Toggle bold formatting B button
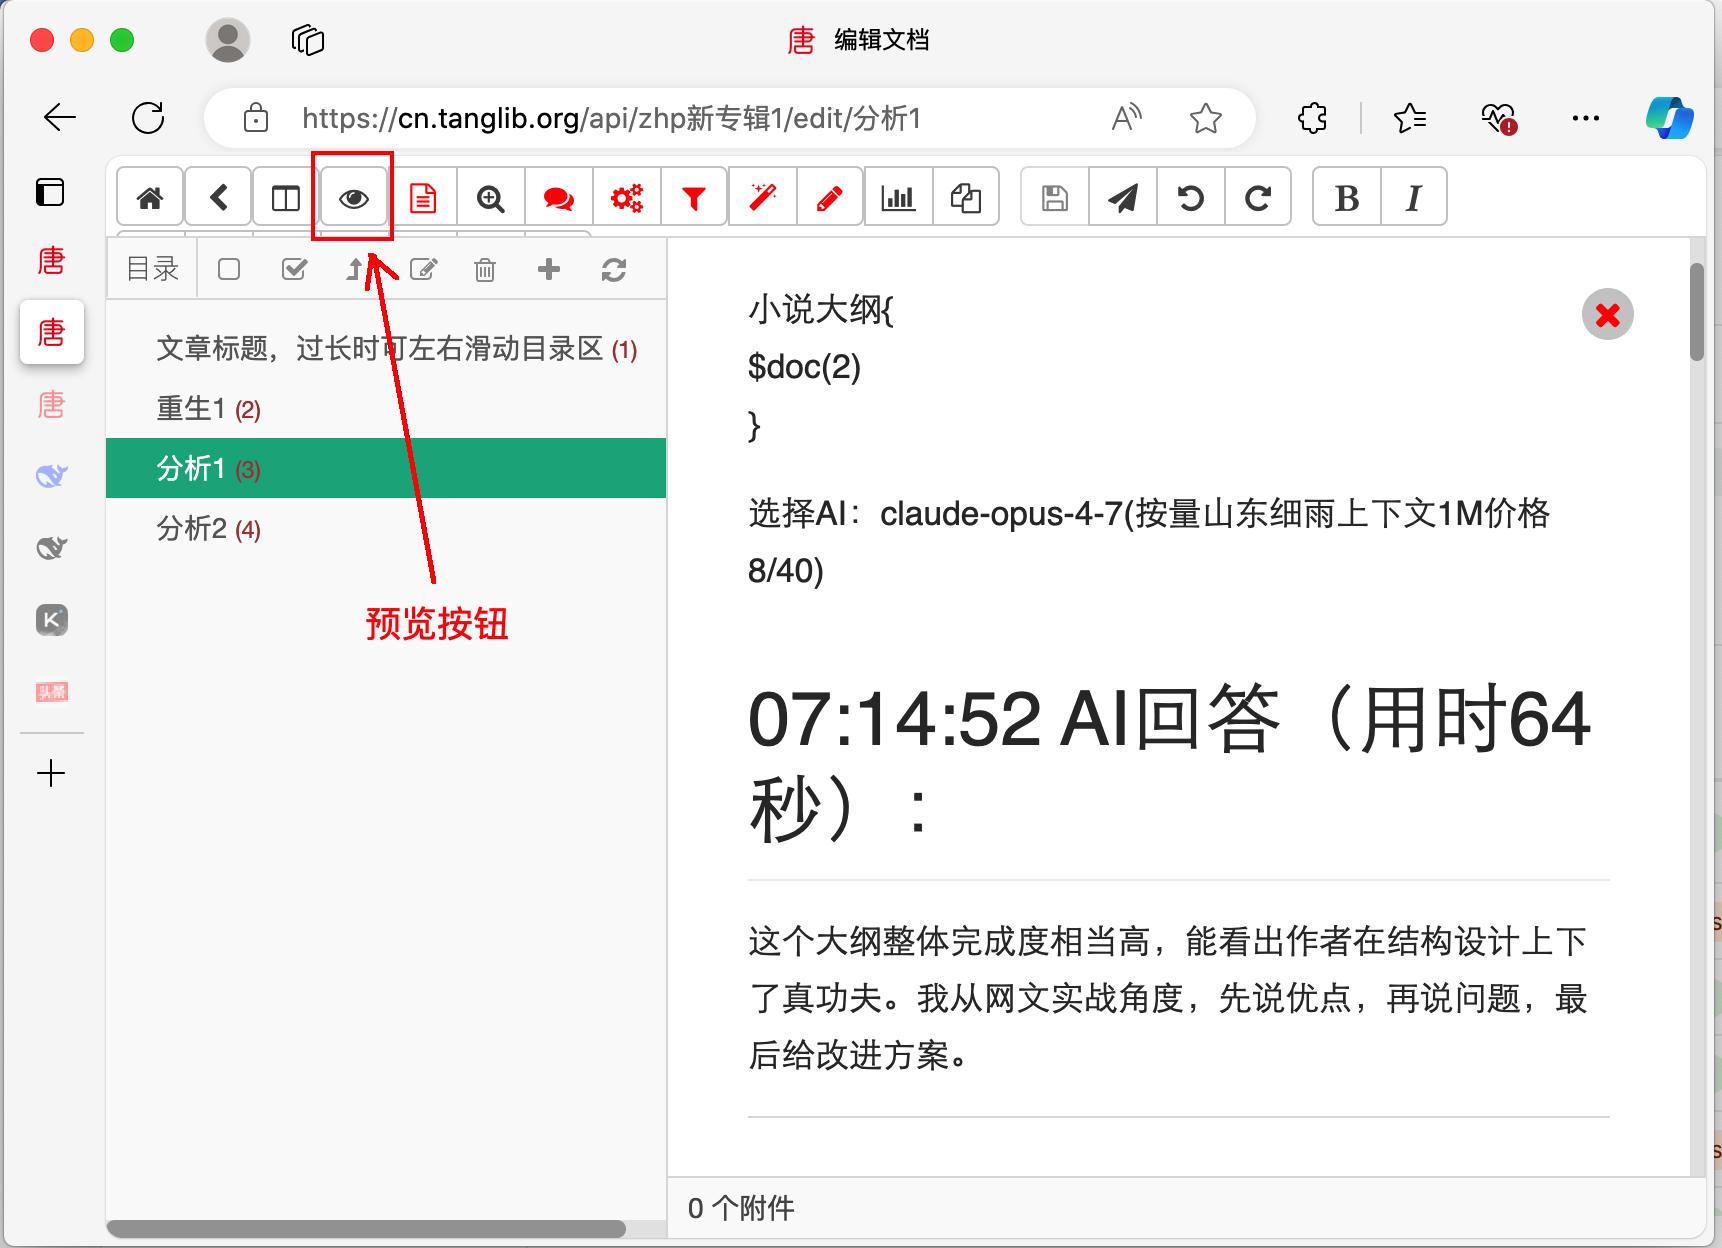 click(1347, 198)
